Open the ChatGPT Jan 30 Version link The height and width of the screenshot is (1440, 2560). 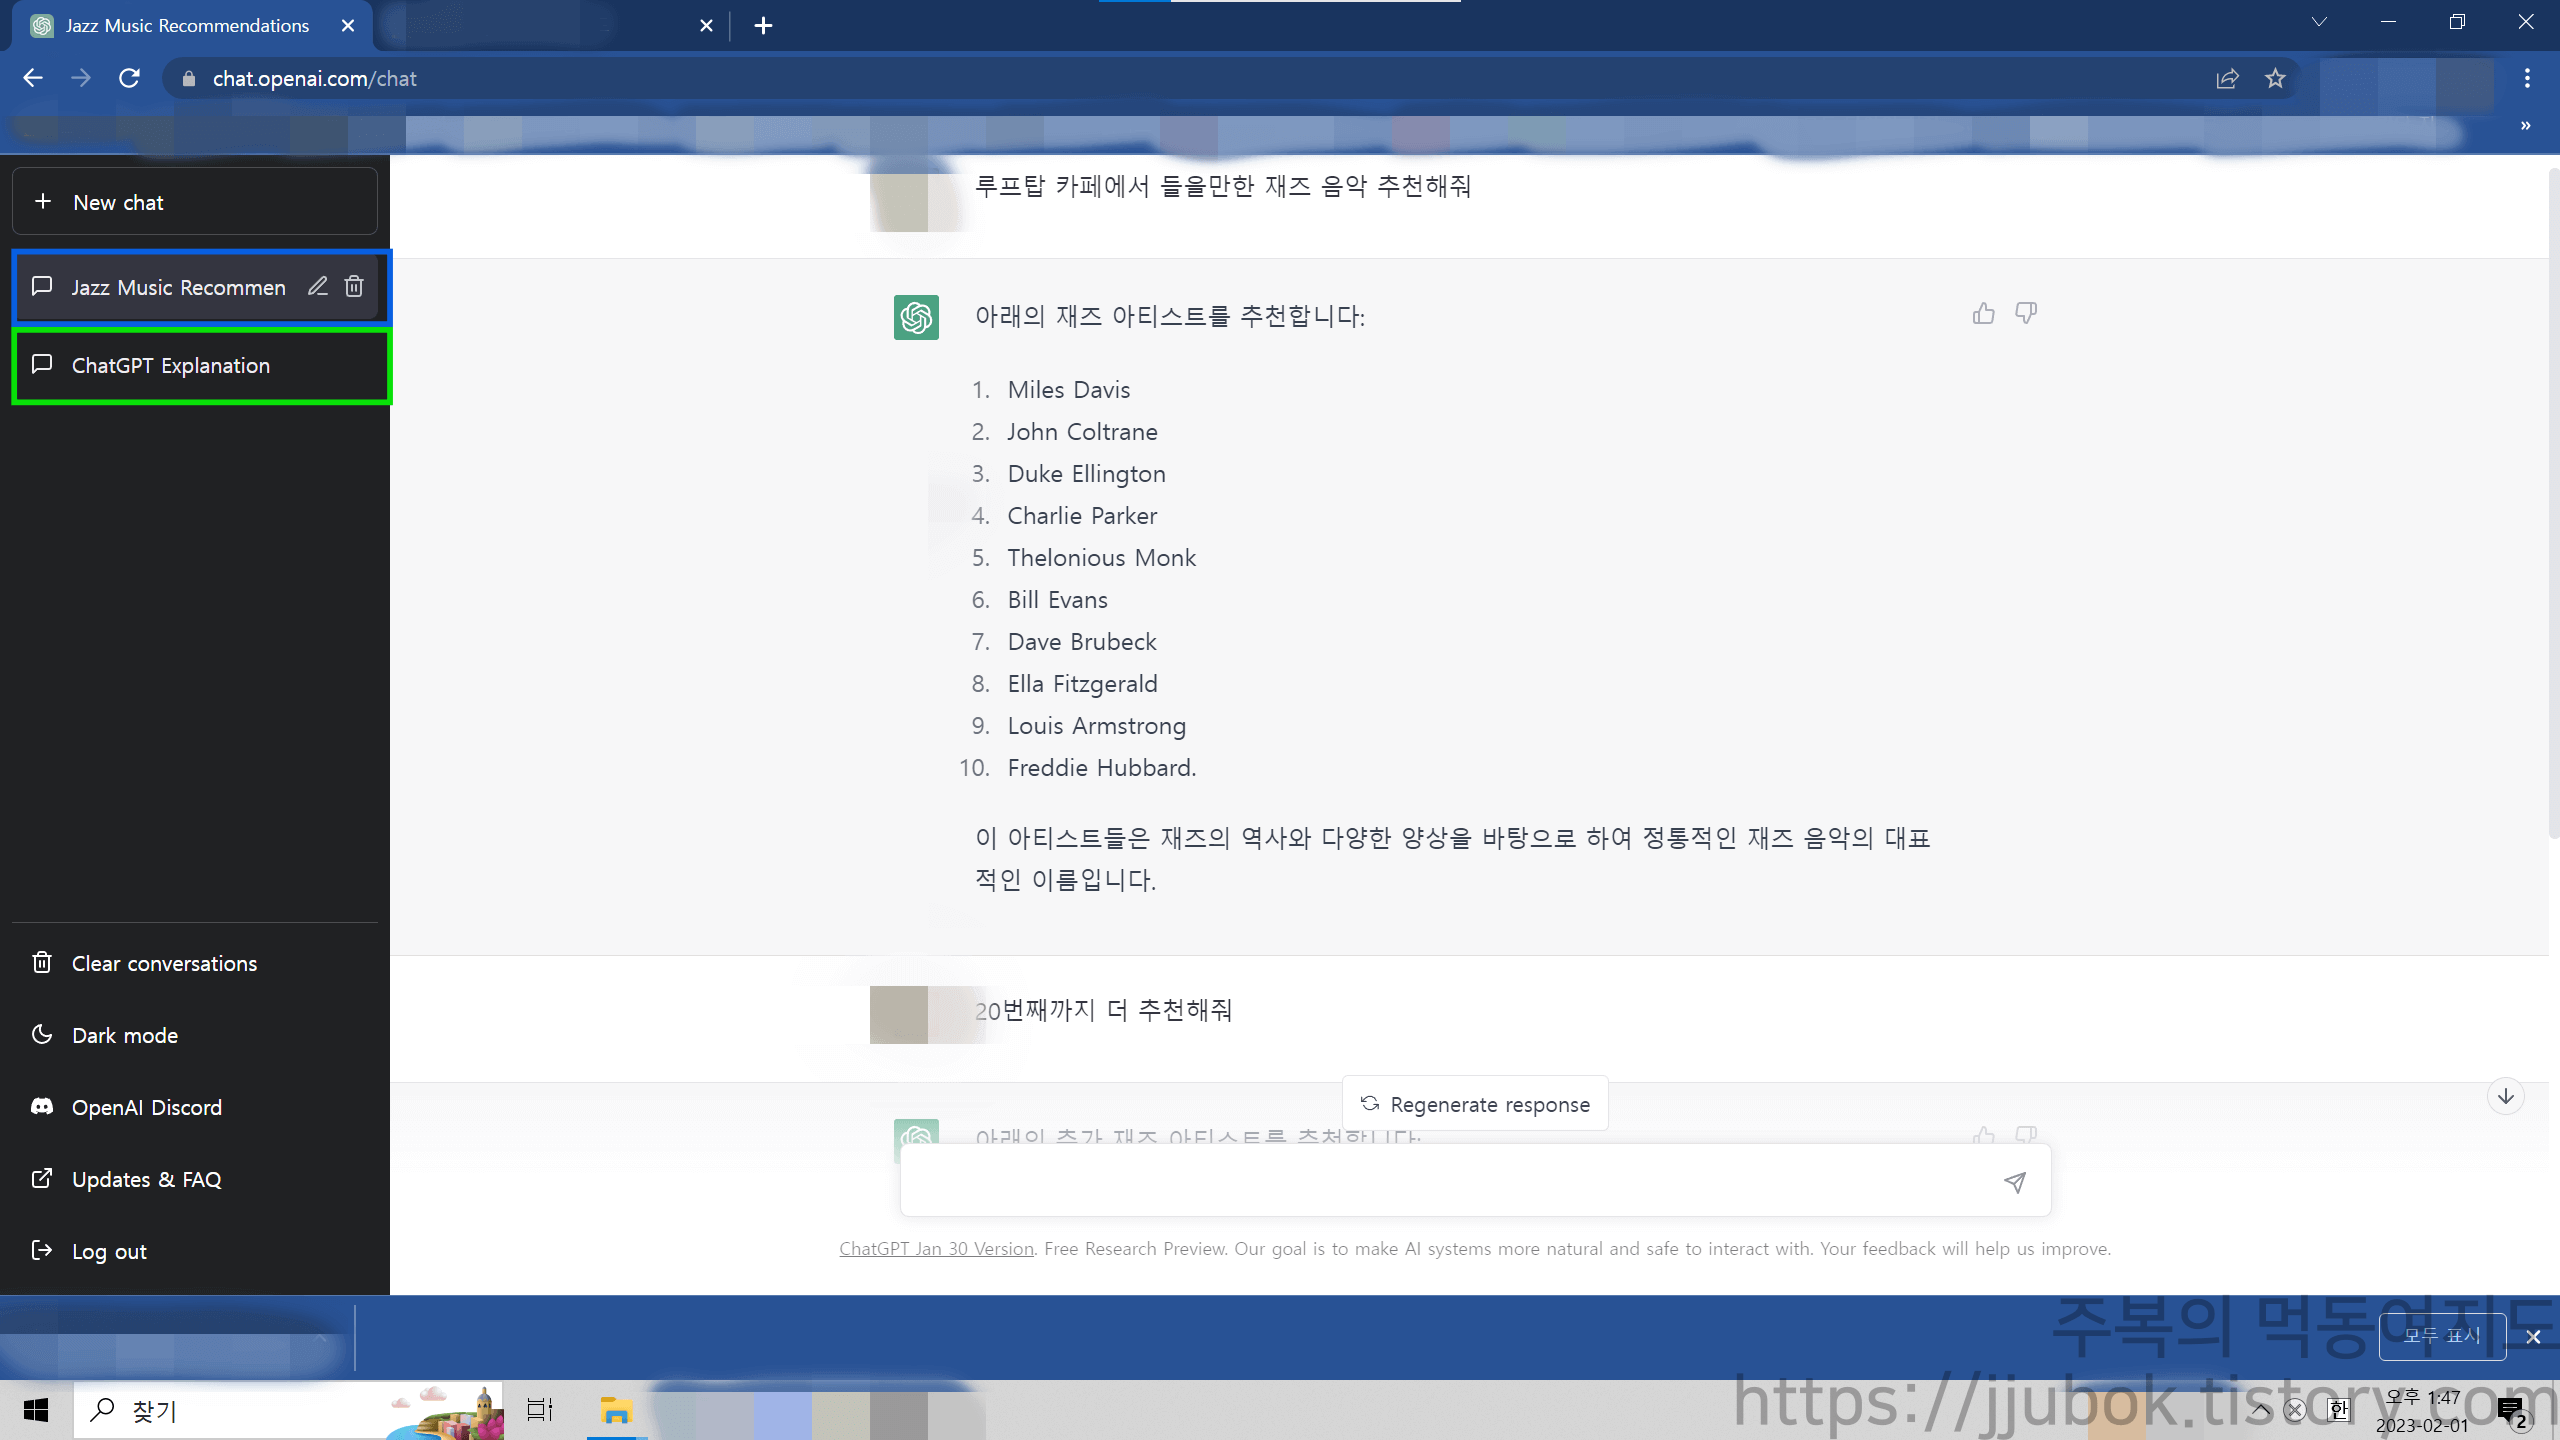coord(936,1249)
